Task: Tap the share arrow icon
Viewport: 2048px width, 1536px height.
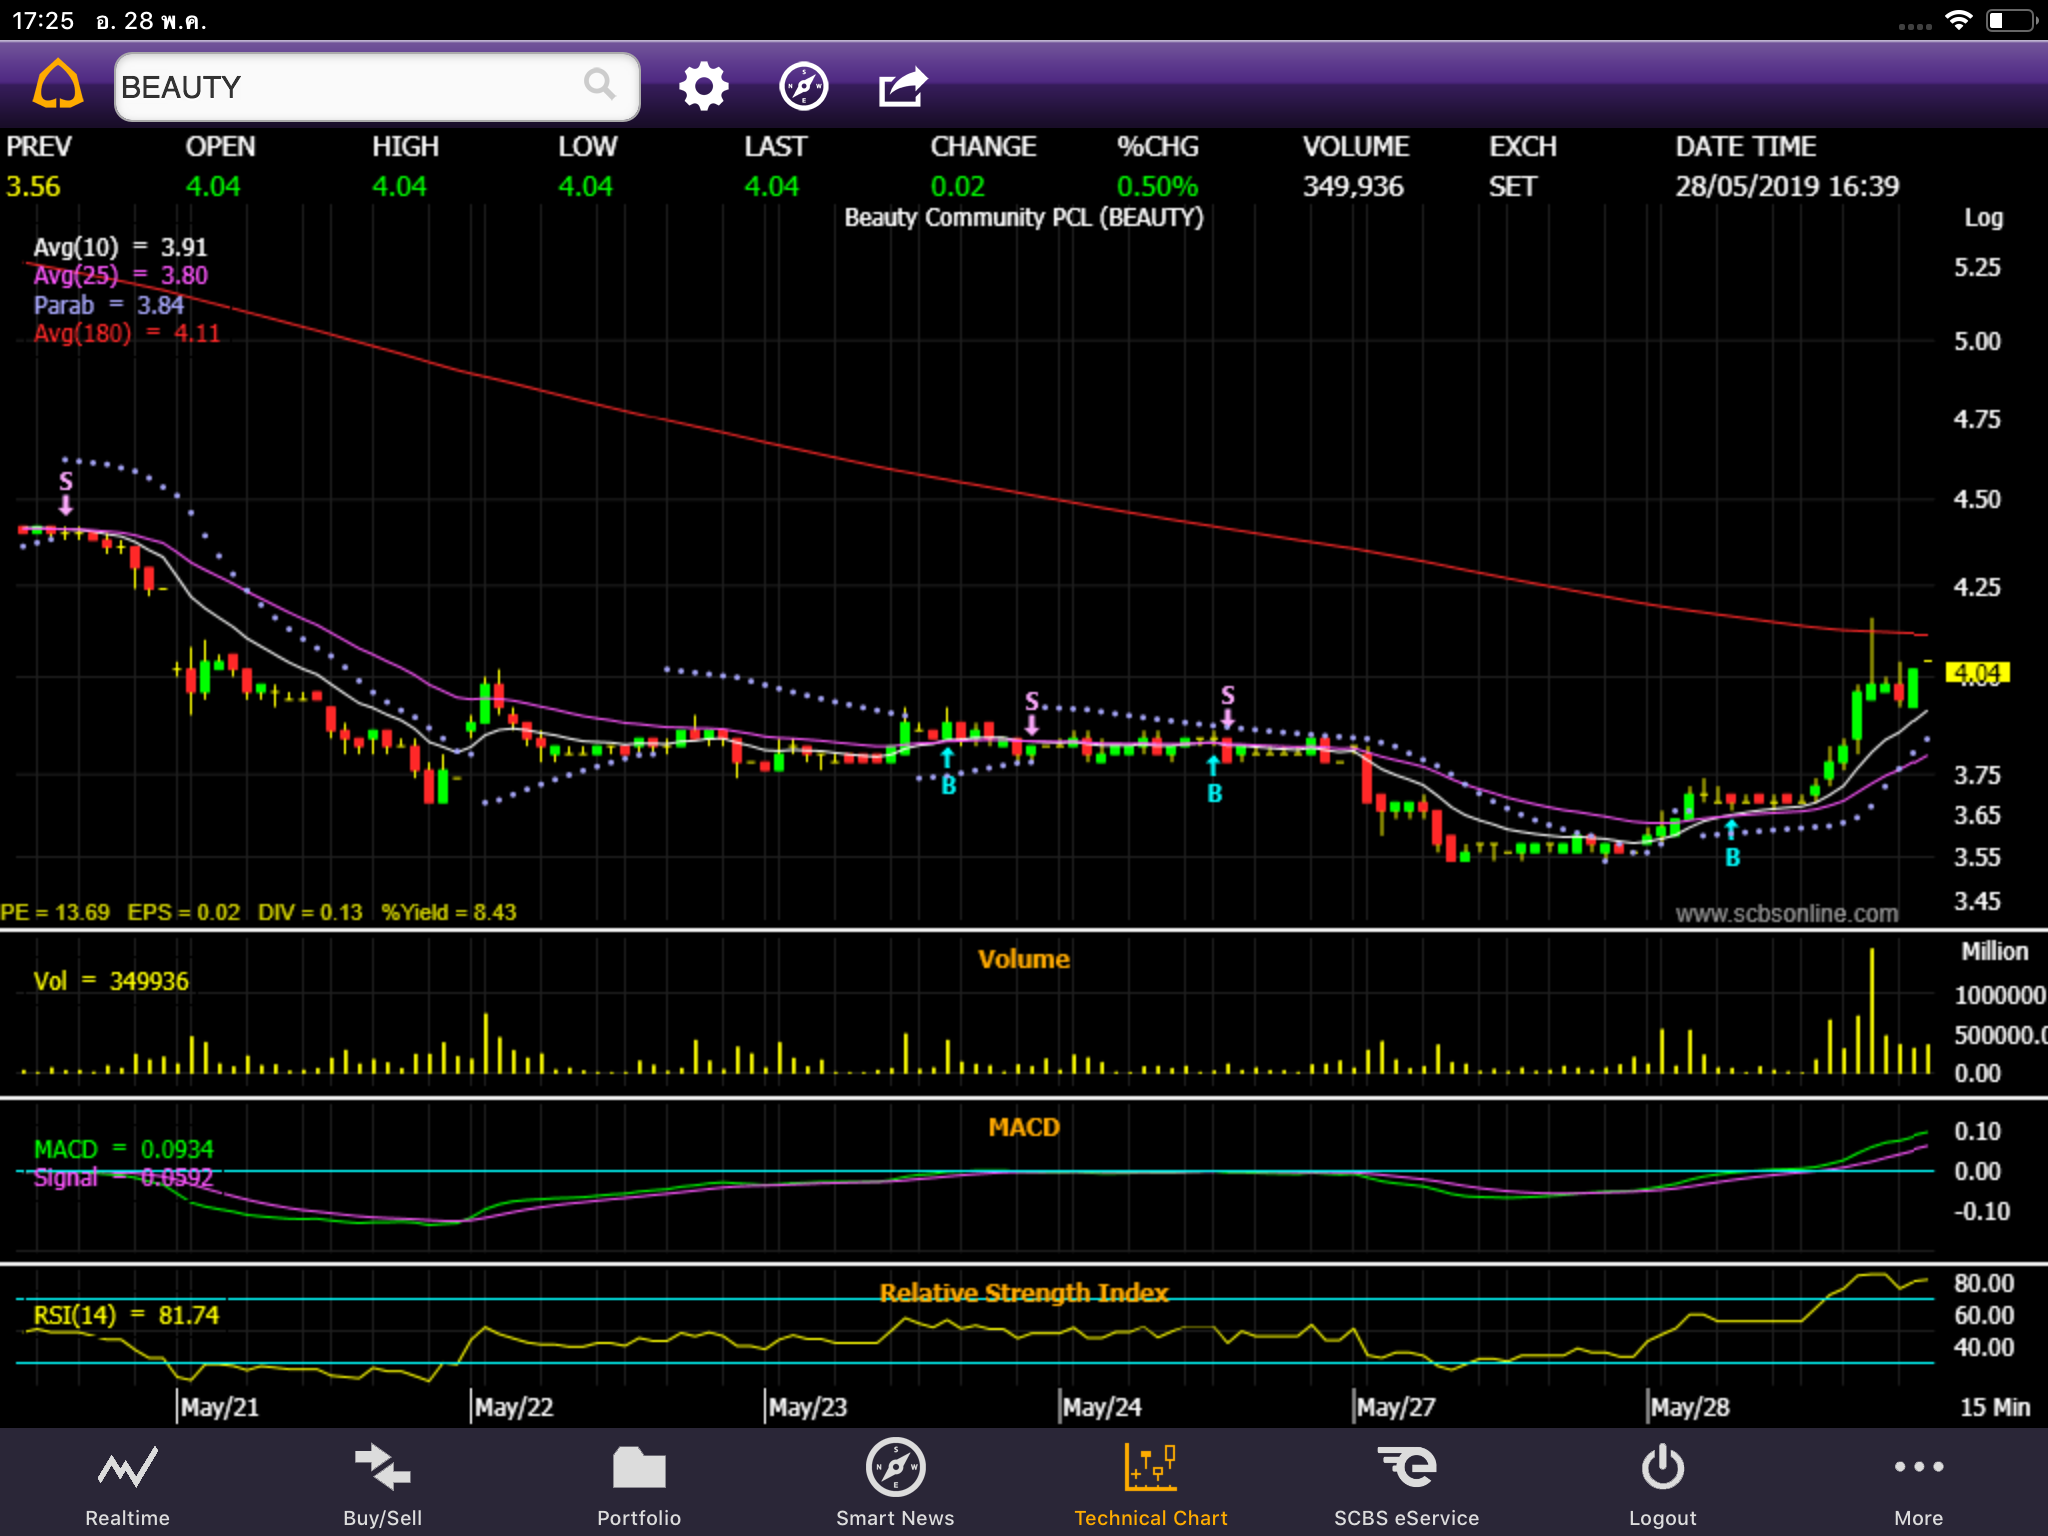Action: 902,87
